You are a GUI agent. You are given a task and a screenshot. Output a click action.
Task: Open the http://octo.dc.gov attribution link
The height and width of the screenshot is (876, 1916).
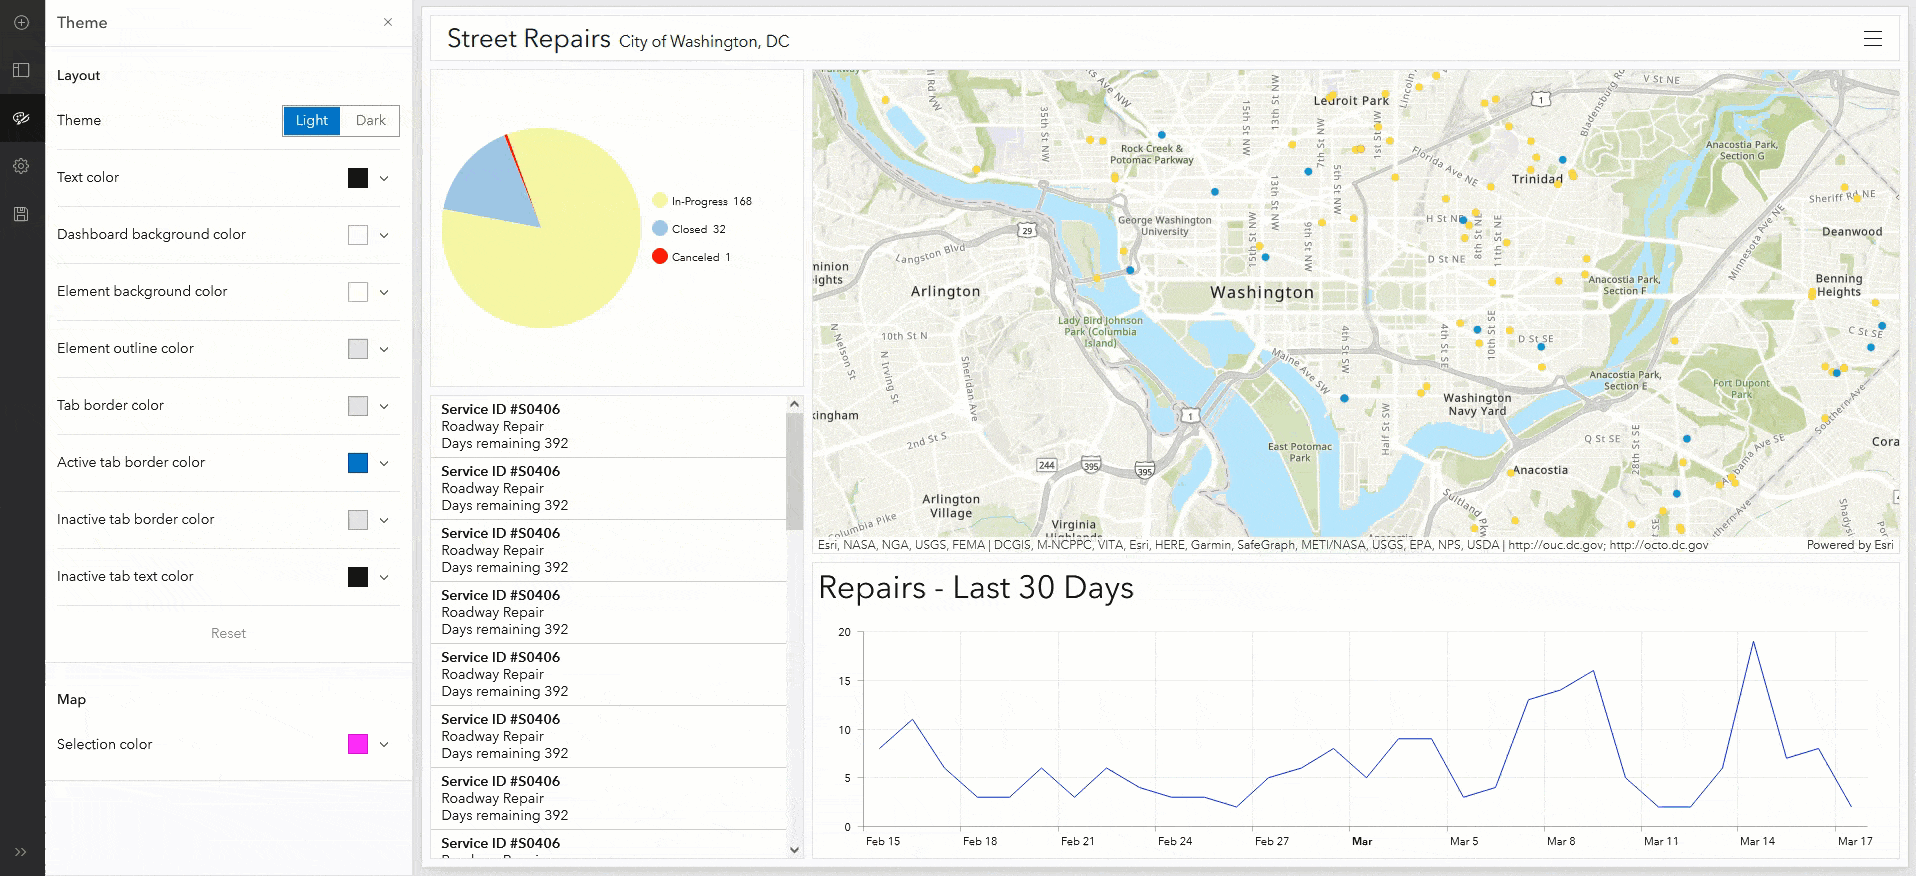(1659, 545)
